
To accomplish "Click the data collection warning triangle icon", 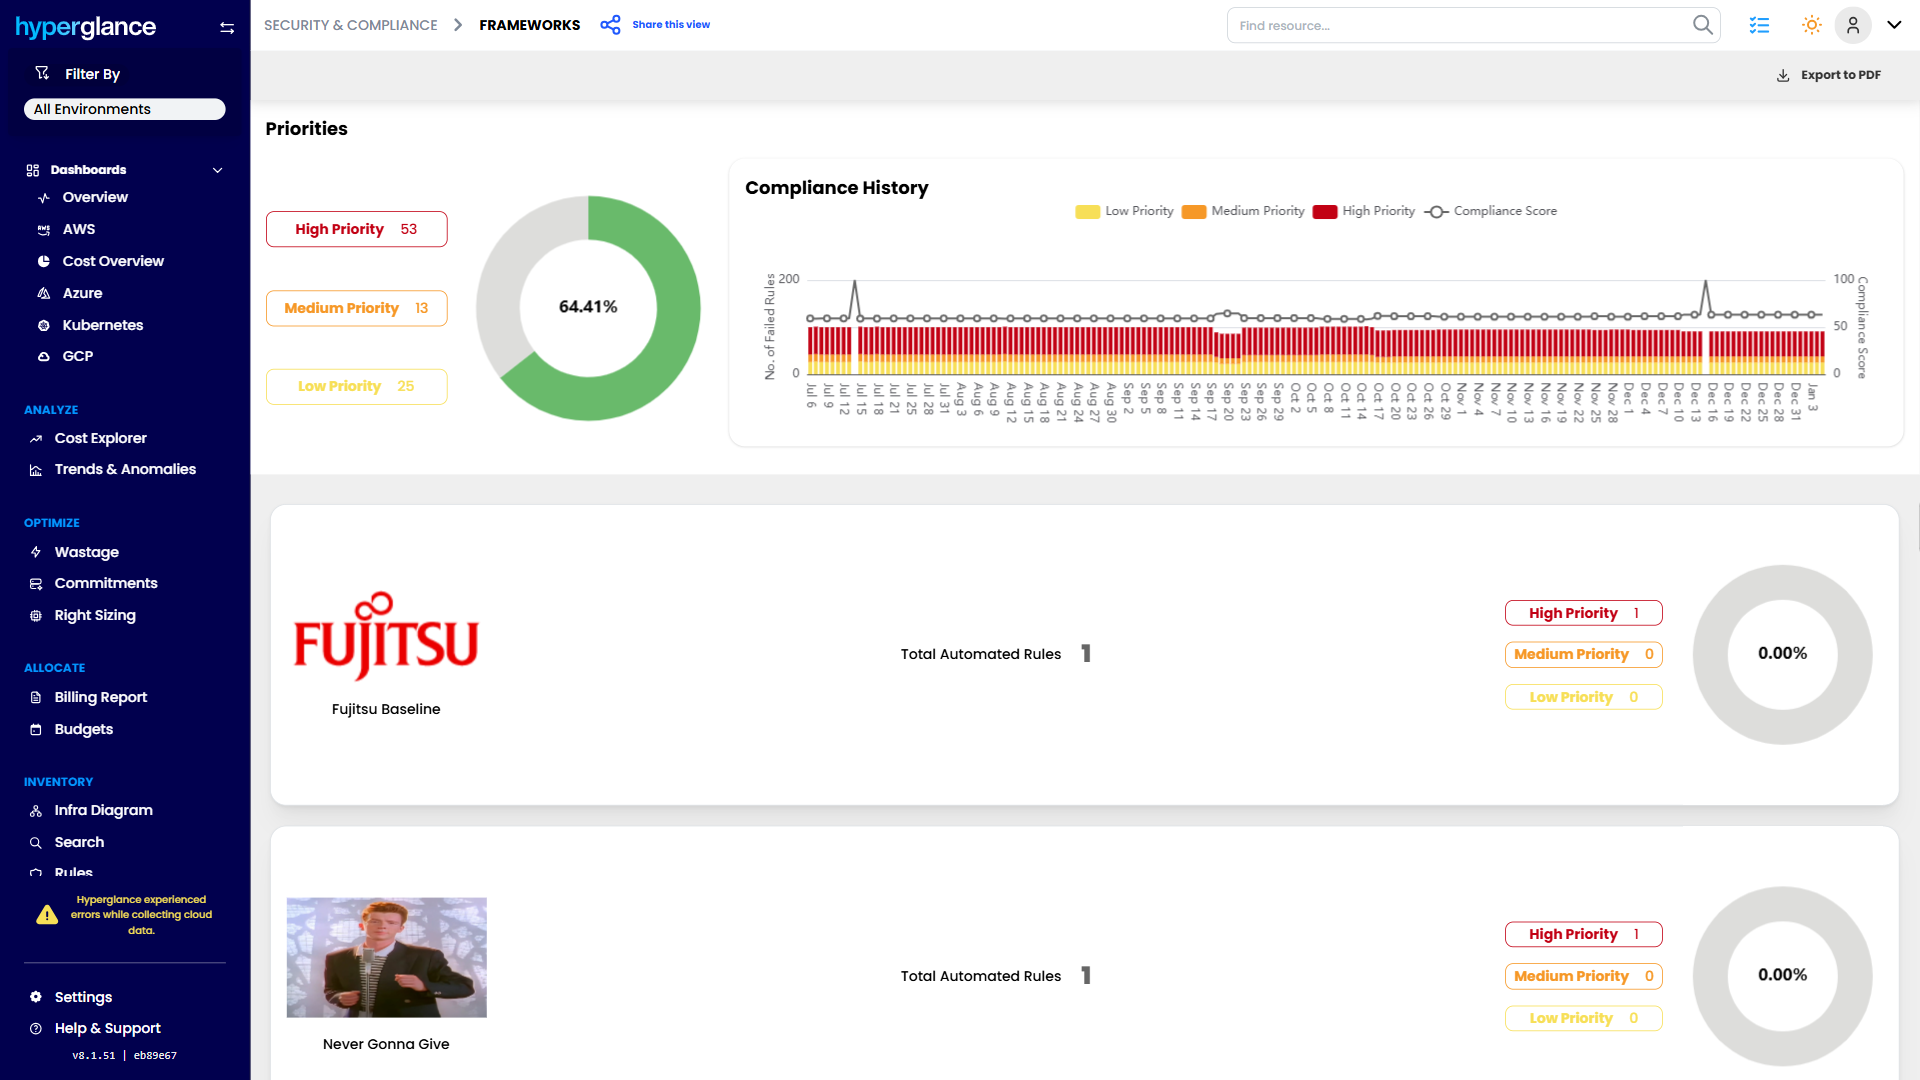I will click(x=47, y=915).
